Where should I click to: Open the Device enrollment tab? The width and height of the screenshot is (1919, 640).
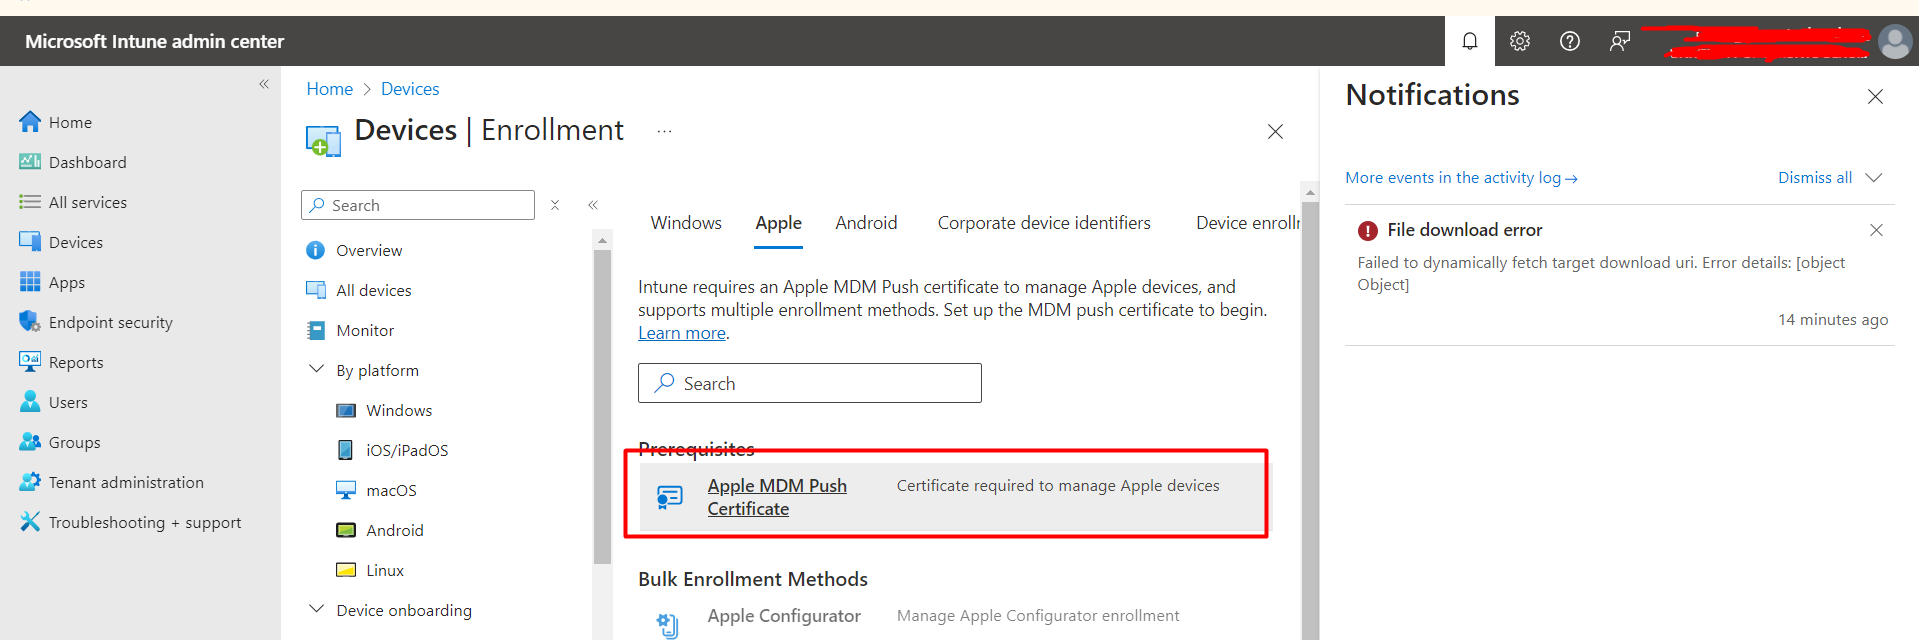coord(1248,223)
